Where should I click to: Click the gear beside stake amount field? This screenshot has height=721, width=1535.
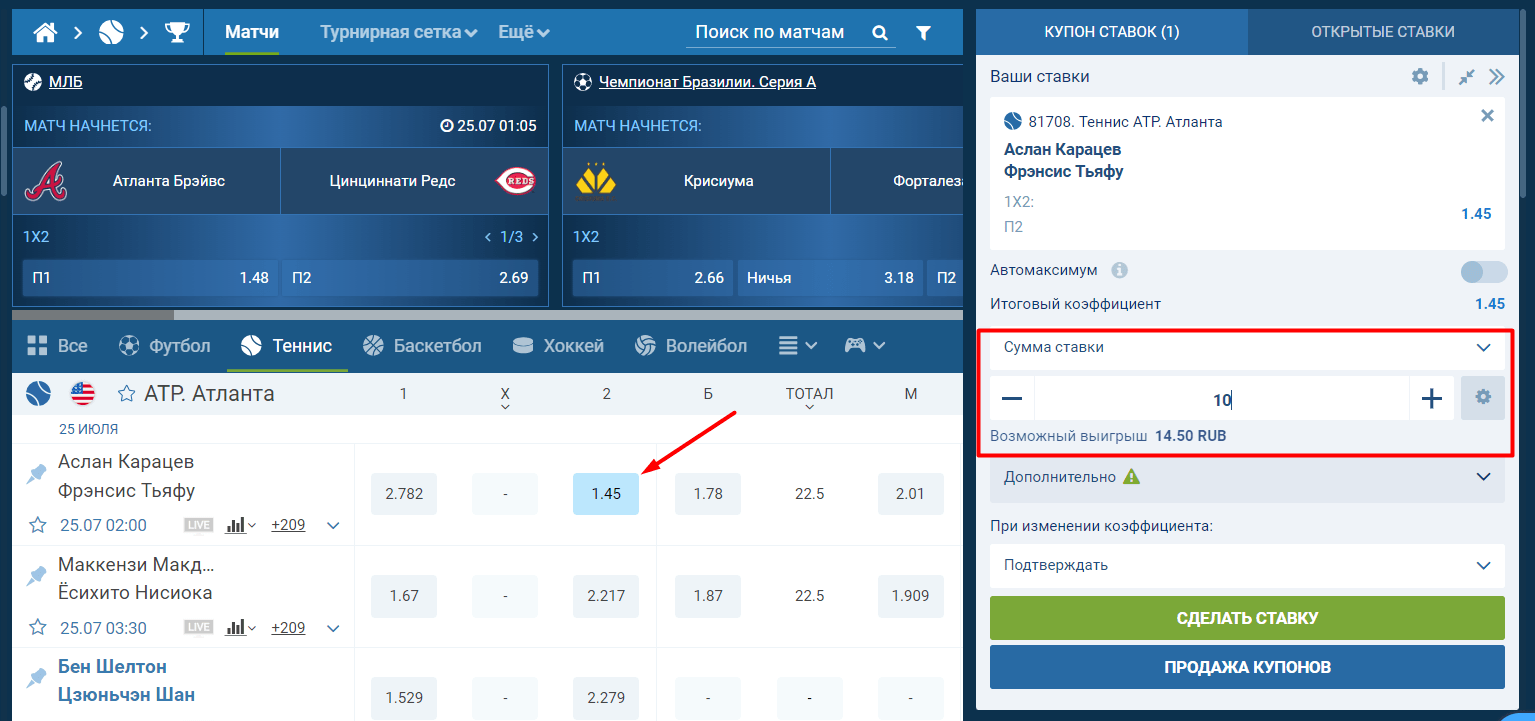(x=1482, y=398)
